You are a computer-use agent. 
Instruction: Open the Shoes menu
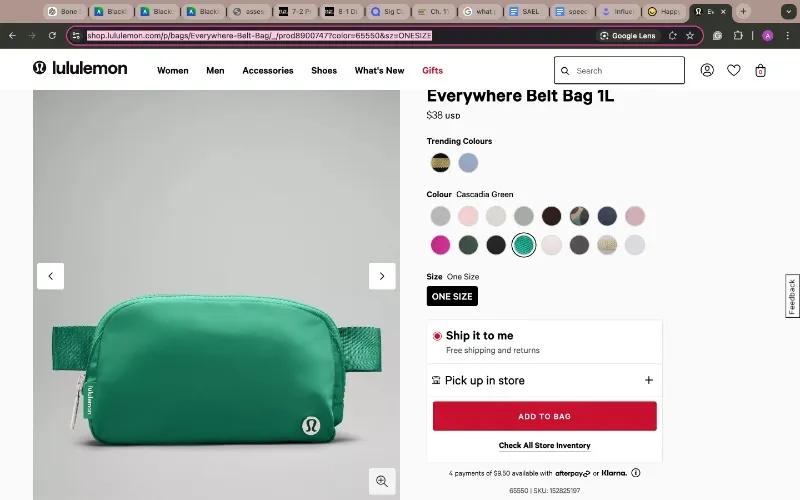[324, 70]
